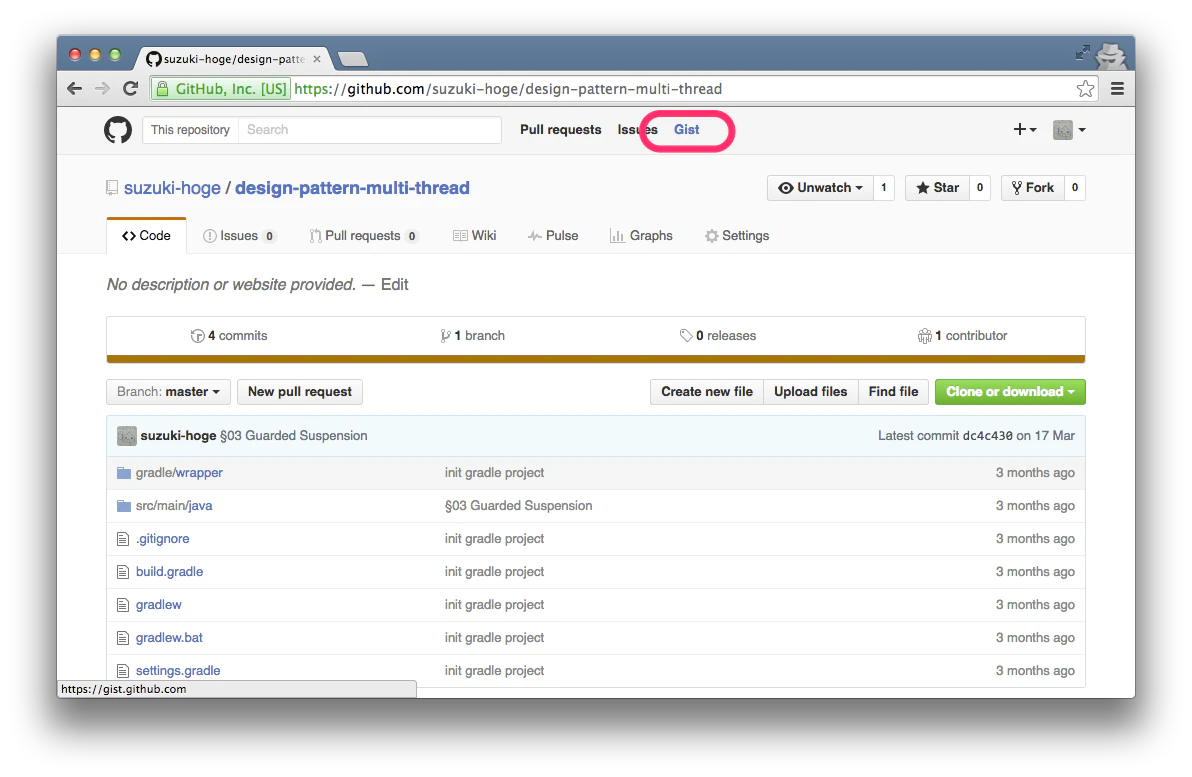Open the build.gradle file
This screenshot has width=1192, height=777.
(x=170, y=572)
